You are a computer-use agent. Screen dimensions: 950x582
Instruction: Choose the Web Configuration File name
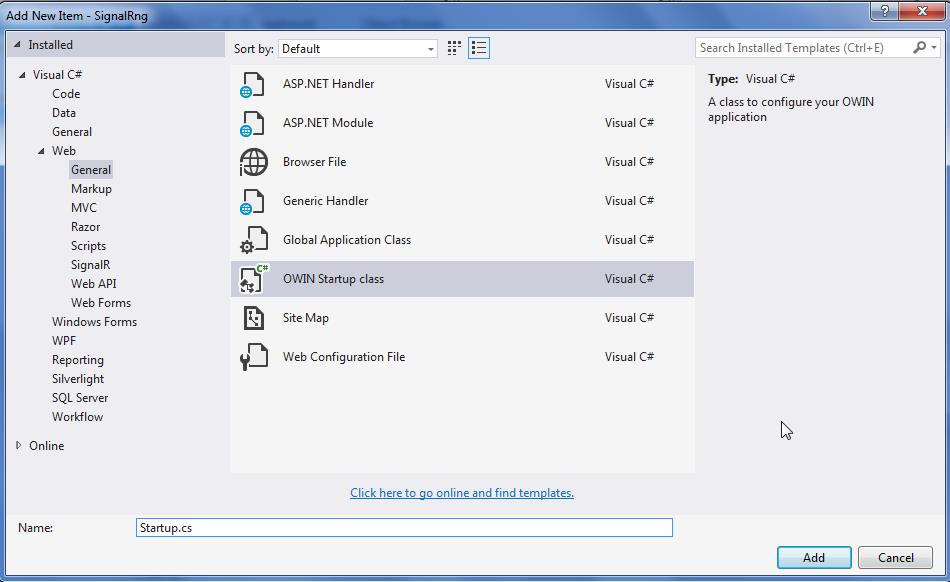(x=344, y=357)
